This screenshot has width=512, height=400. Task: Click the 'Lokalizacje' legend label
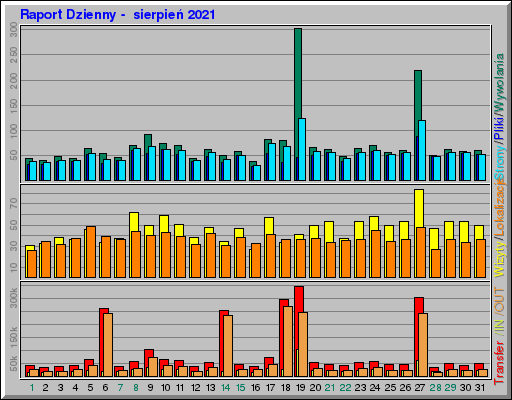500,208
